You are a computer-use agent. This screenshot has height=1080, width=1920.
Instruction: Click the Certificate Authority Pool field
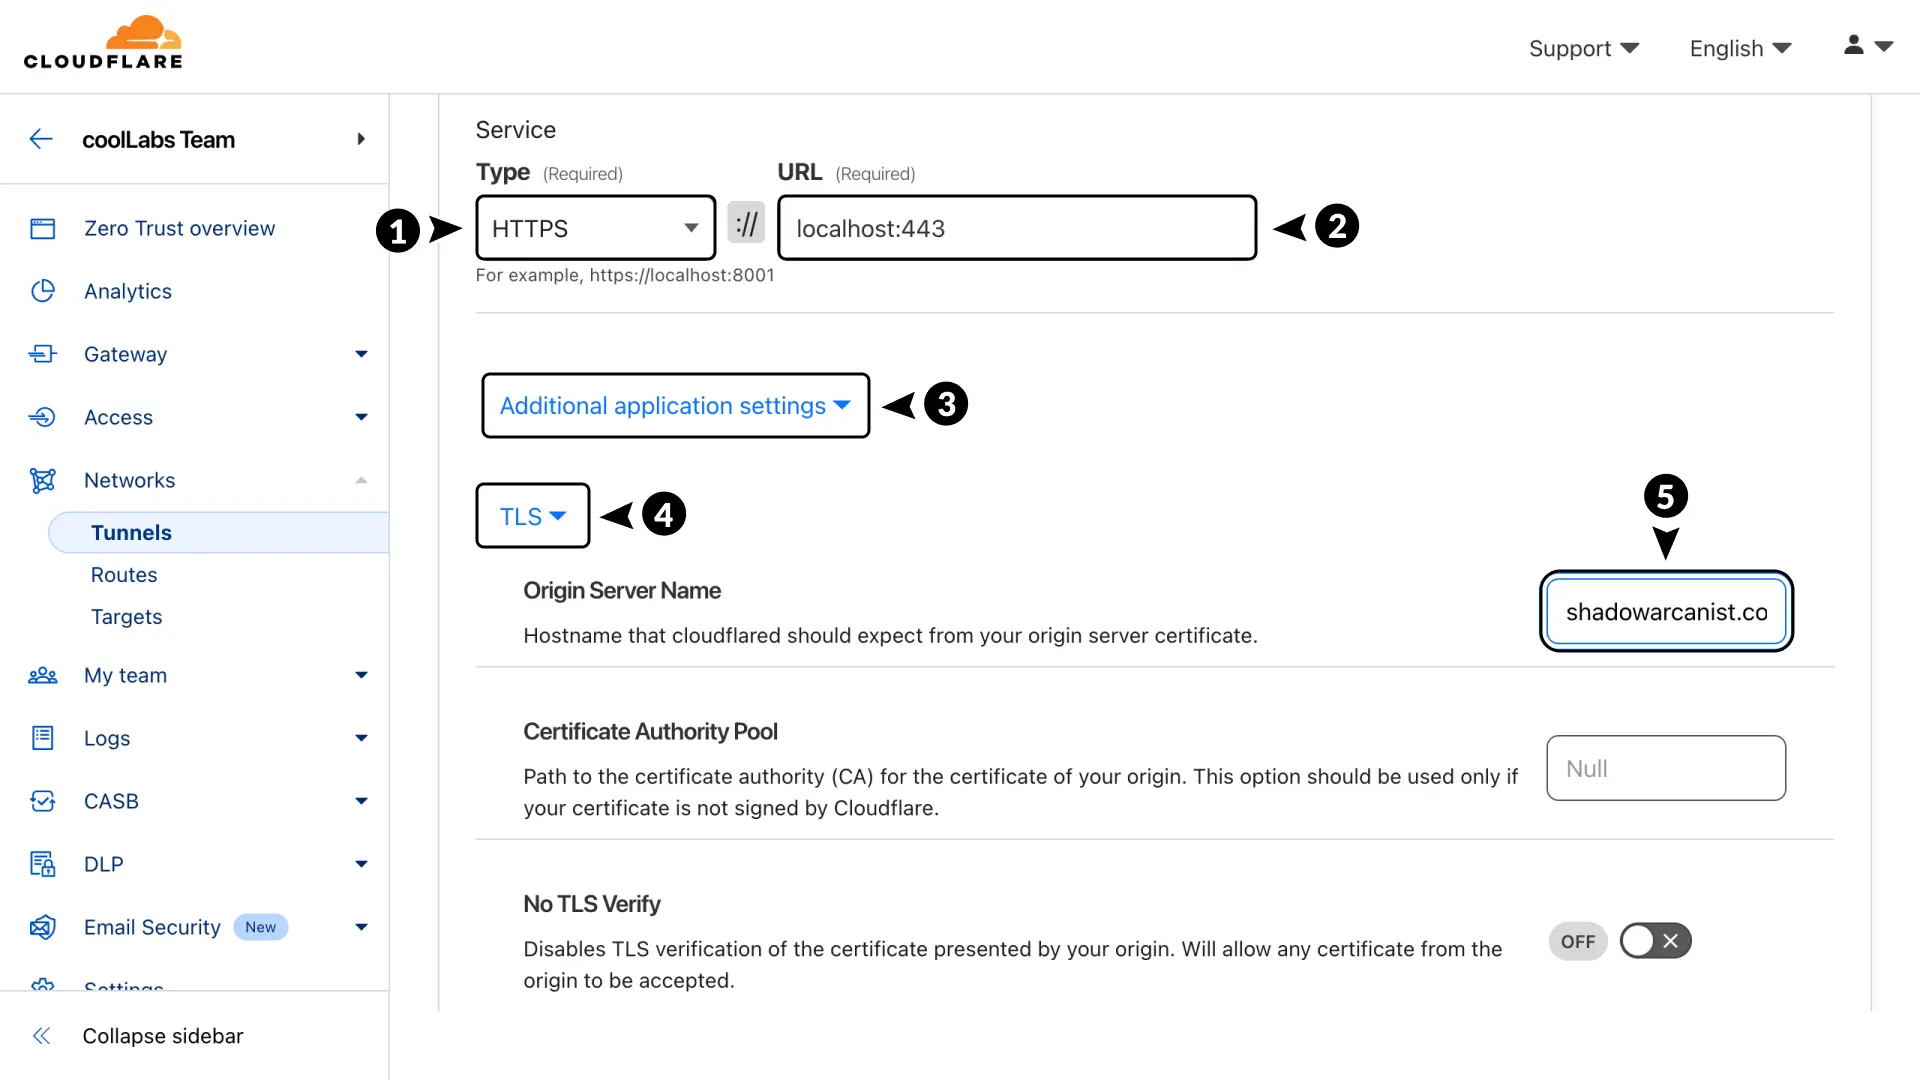pyautogui.click(x=1666, y=769)
